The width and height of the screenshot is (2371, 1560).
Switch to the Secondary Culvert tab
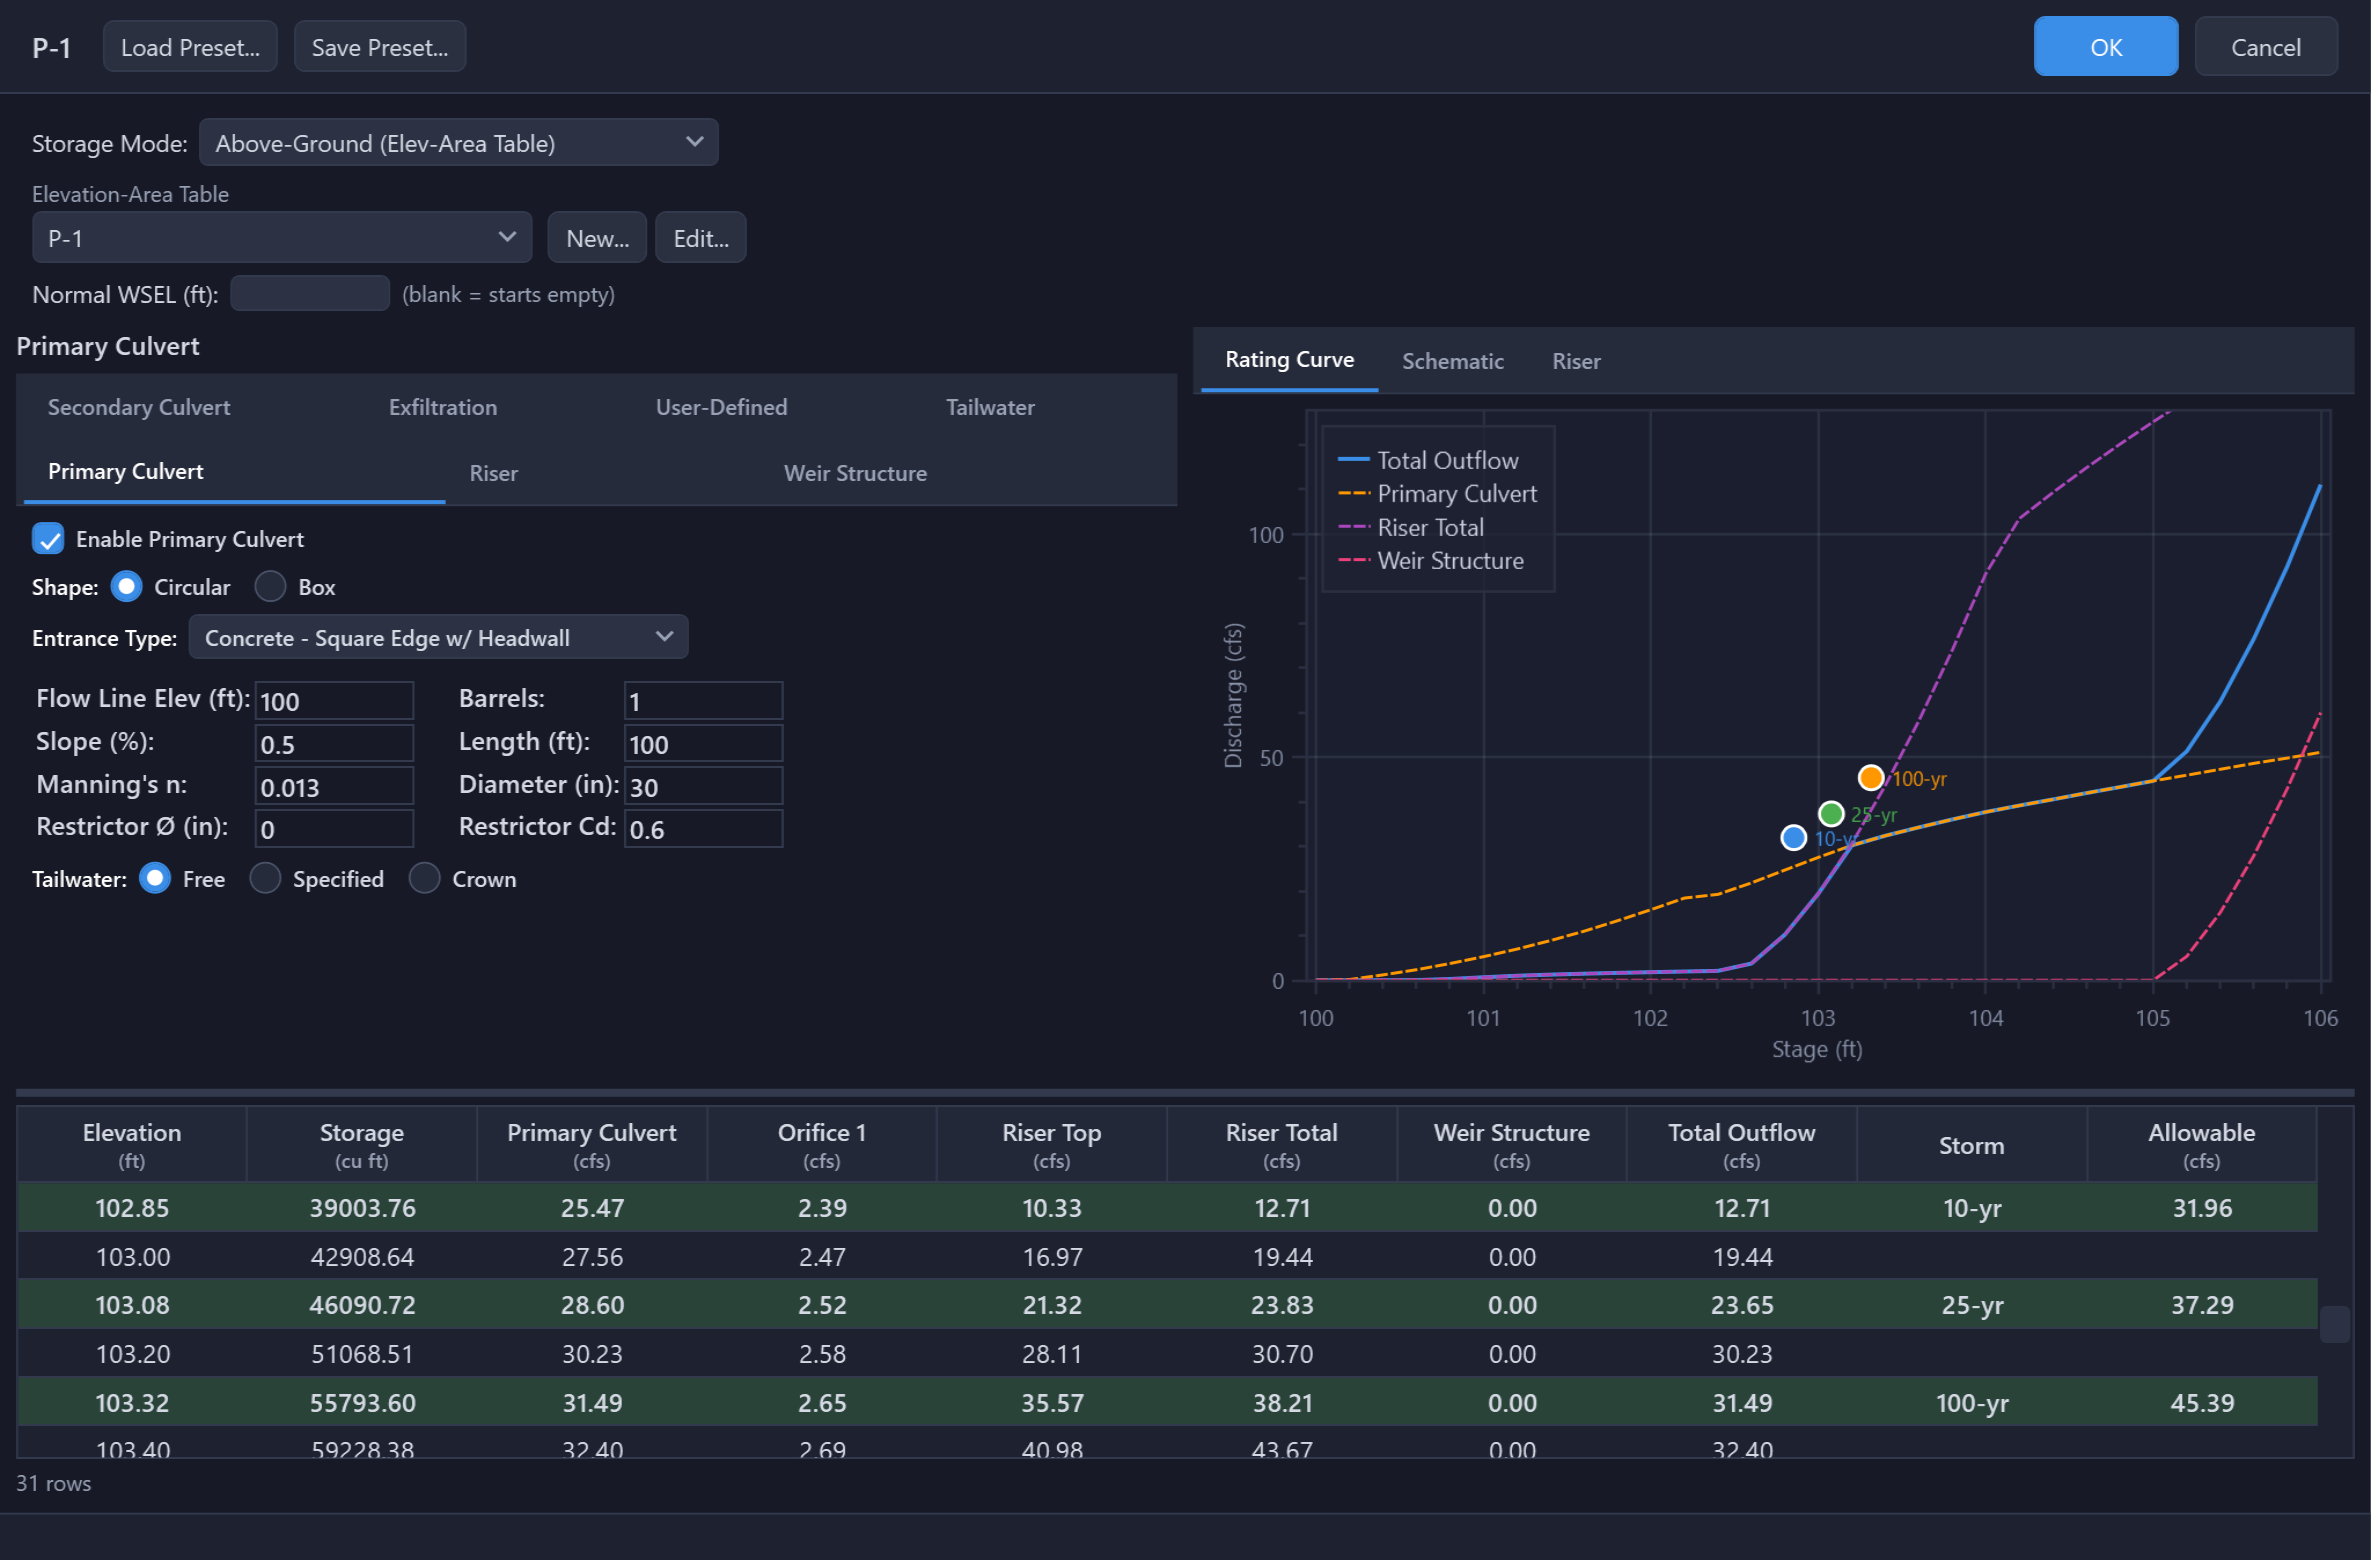click(139, 407)
